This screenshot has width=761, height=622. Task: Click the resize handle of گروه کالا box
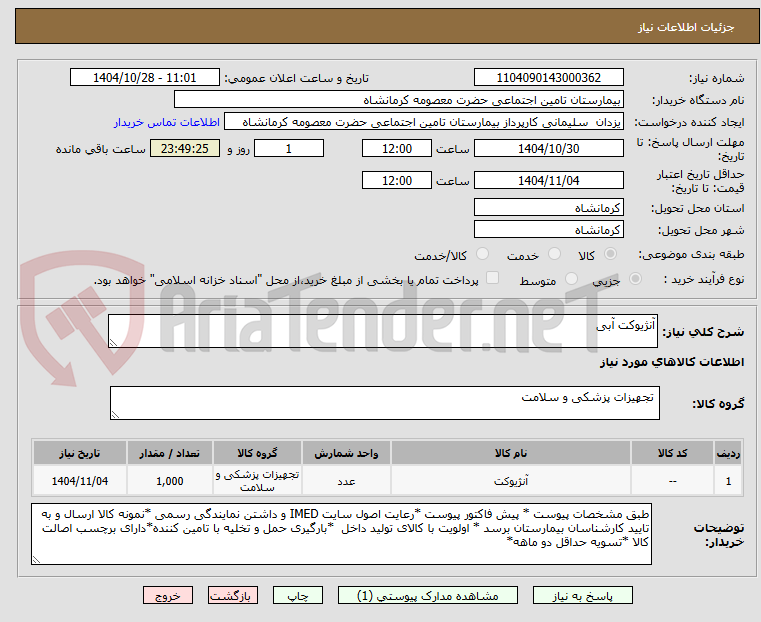(x=115, y=414)
